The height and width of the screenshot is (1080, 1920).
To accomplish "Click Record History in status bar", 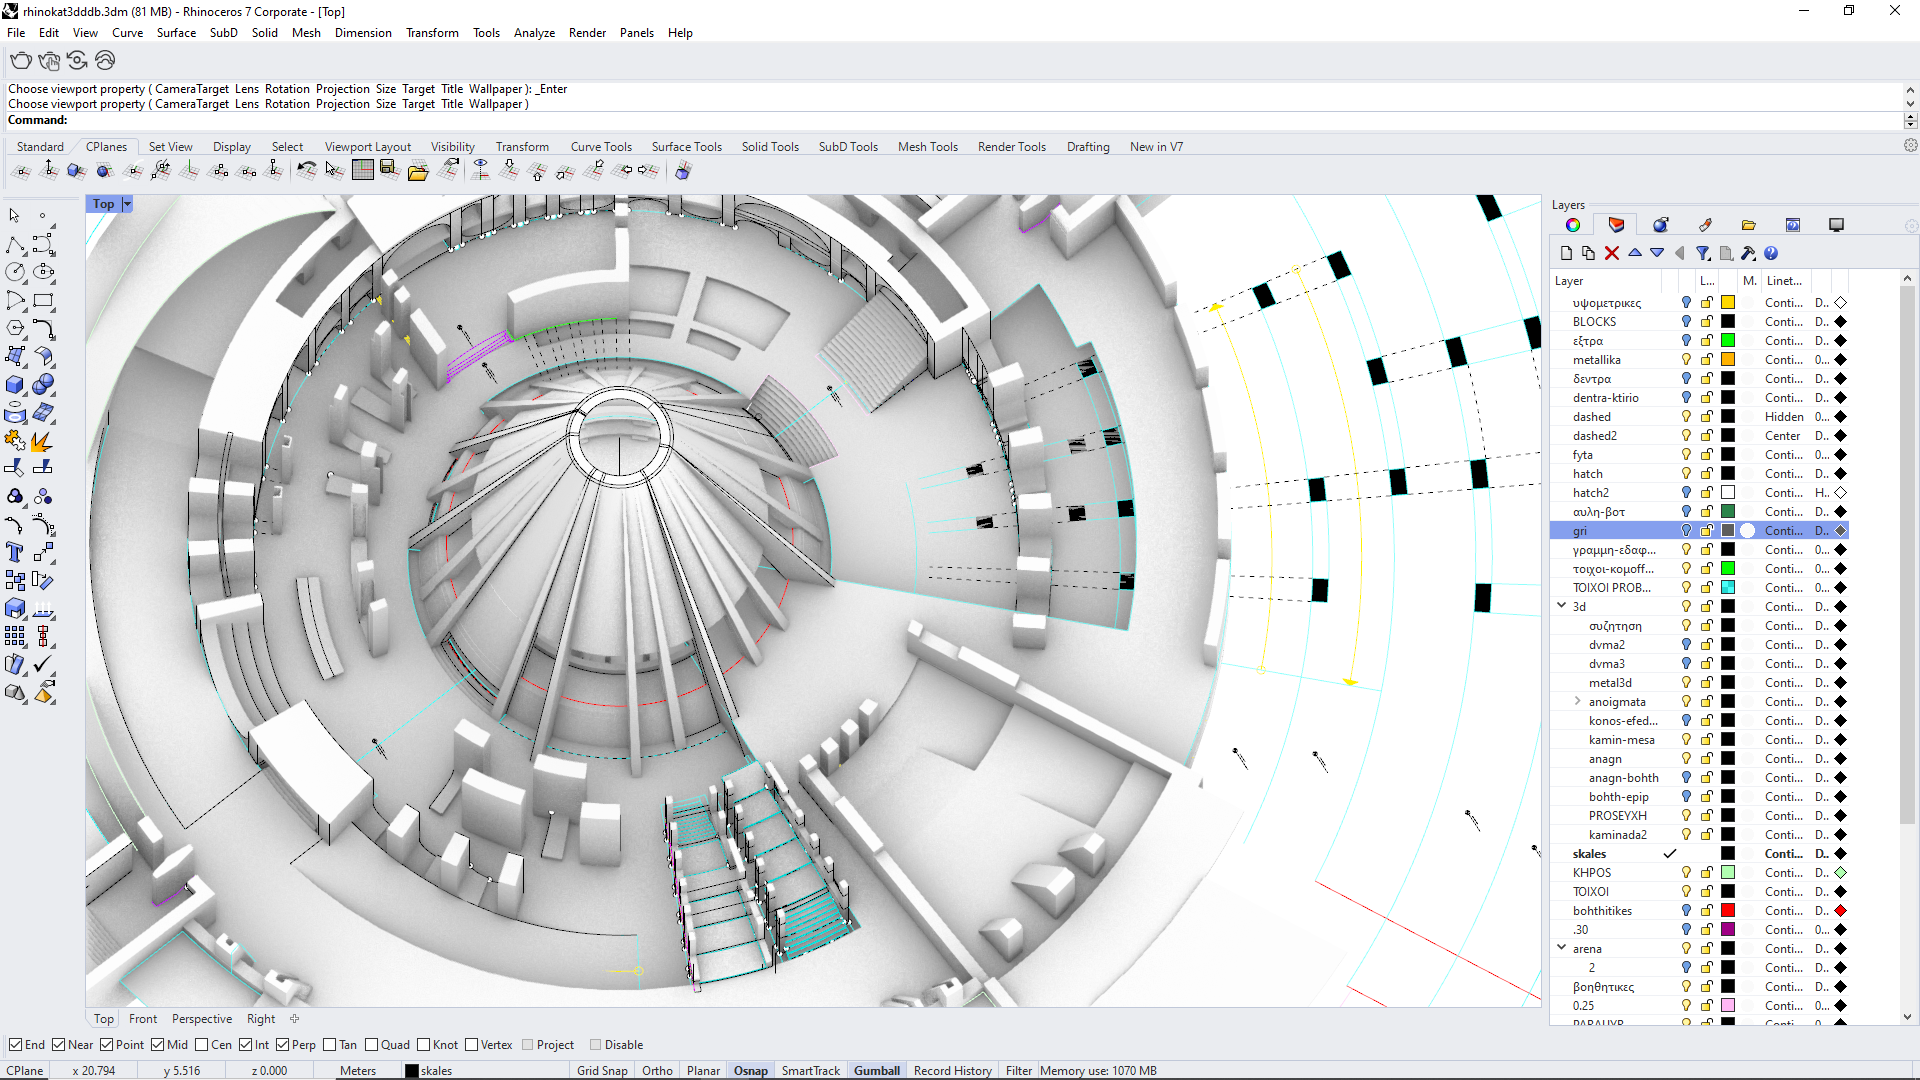I will click(952, 1071).
